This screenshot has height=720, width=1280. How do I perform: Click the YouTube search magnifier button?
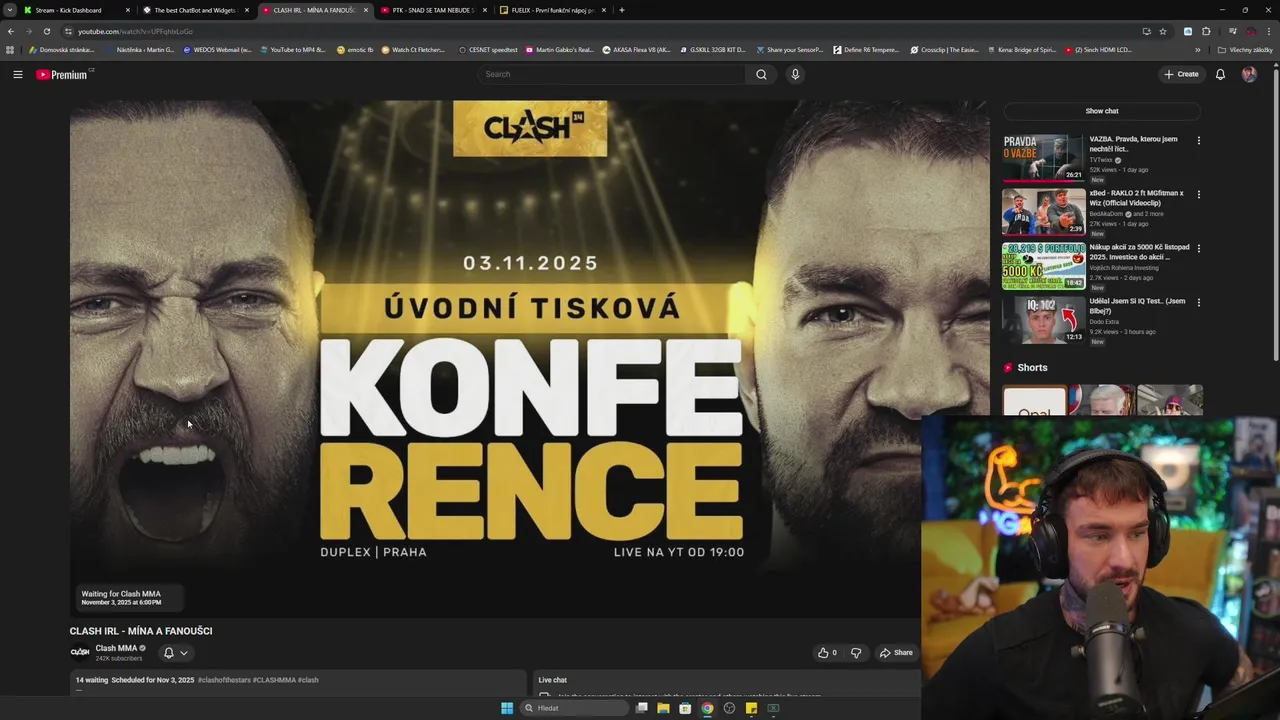(x=761, y=74)
